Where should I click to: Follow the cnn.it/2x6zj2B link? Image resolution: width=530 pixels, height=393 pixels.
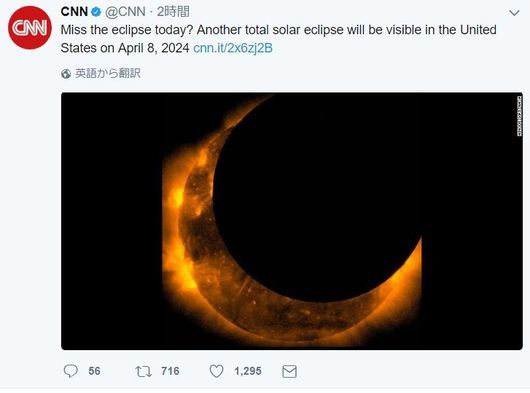tap(233, 48)
